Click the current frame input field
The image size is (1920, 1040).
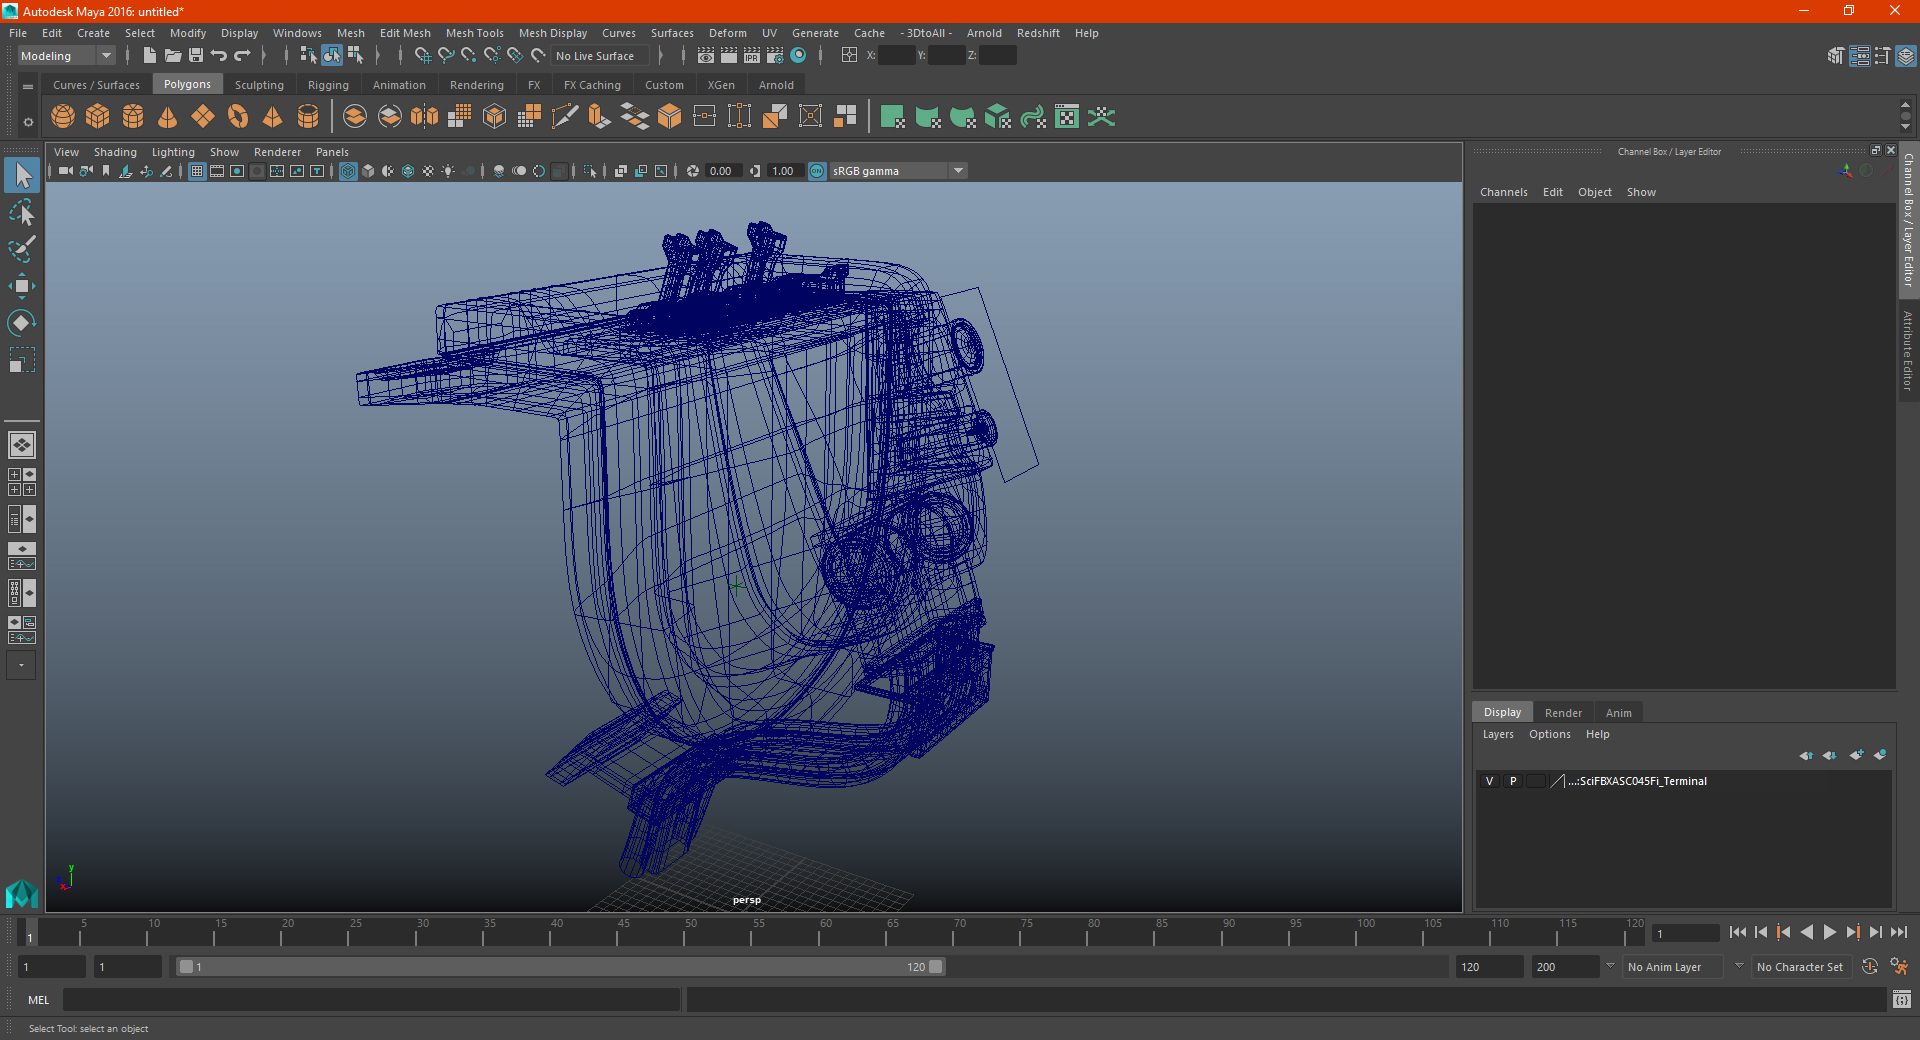pos(1686,933)
